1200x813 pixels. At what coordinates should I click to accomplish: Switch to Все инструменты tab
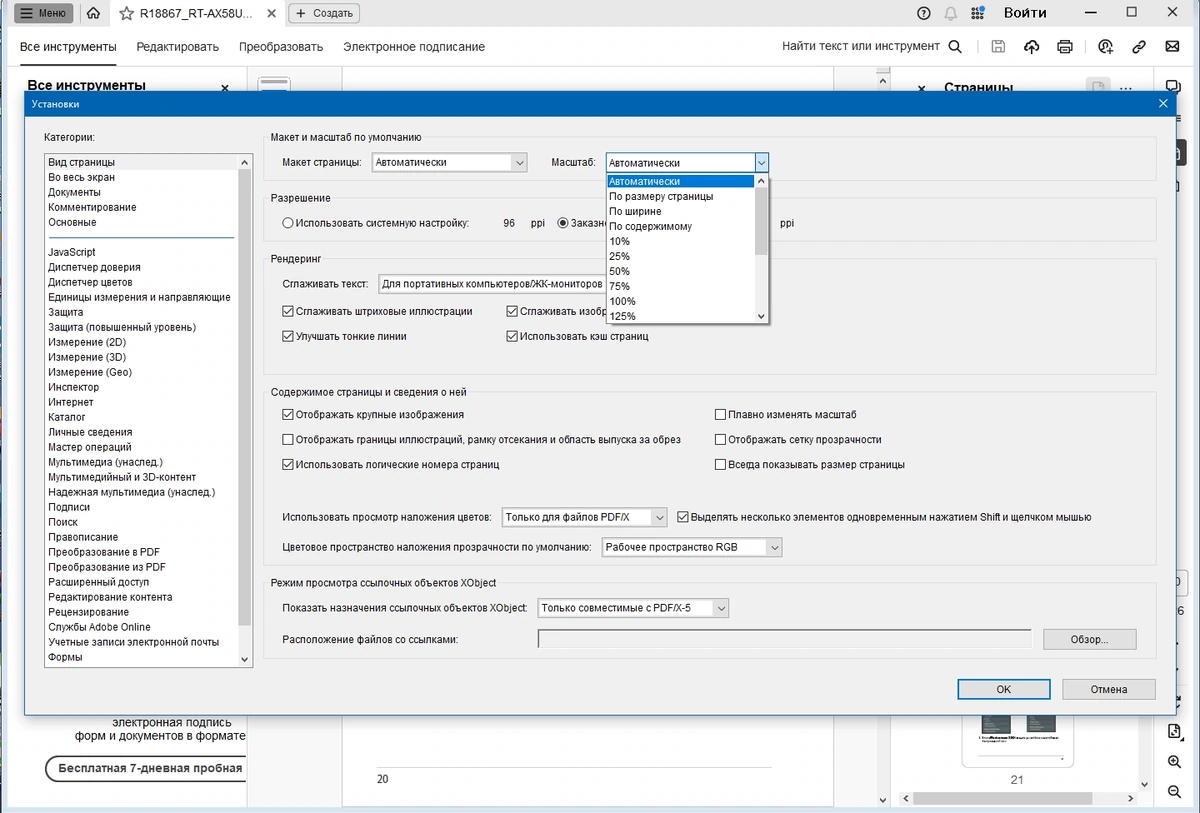pos(68,47)
